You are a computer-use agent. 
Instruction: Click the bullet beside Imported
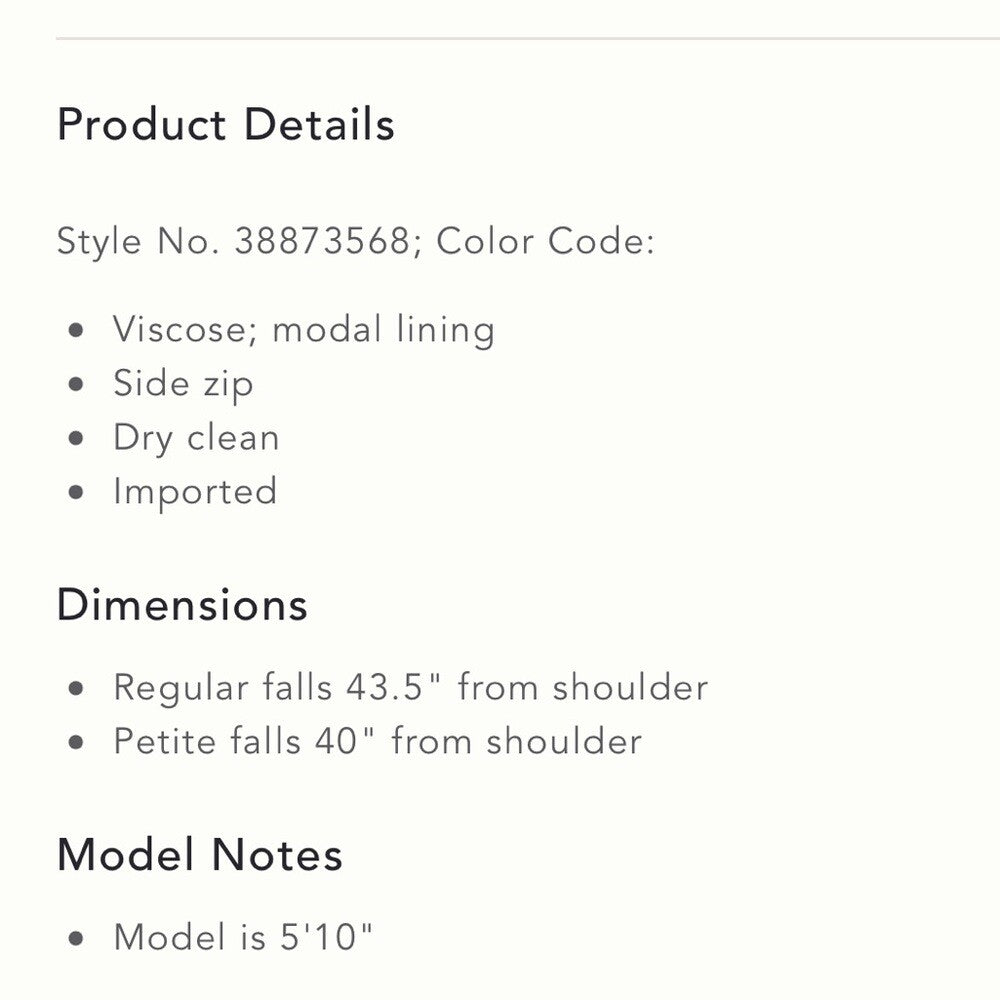(x=76, y=493)
